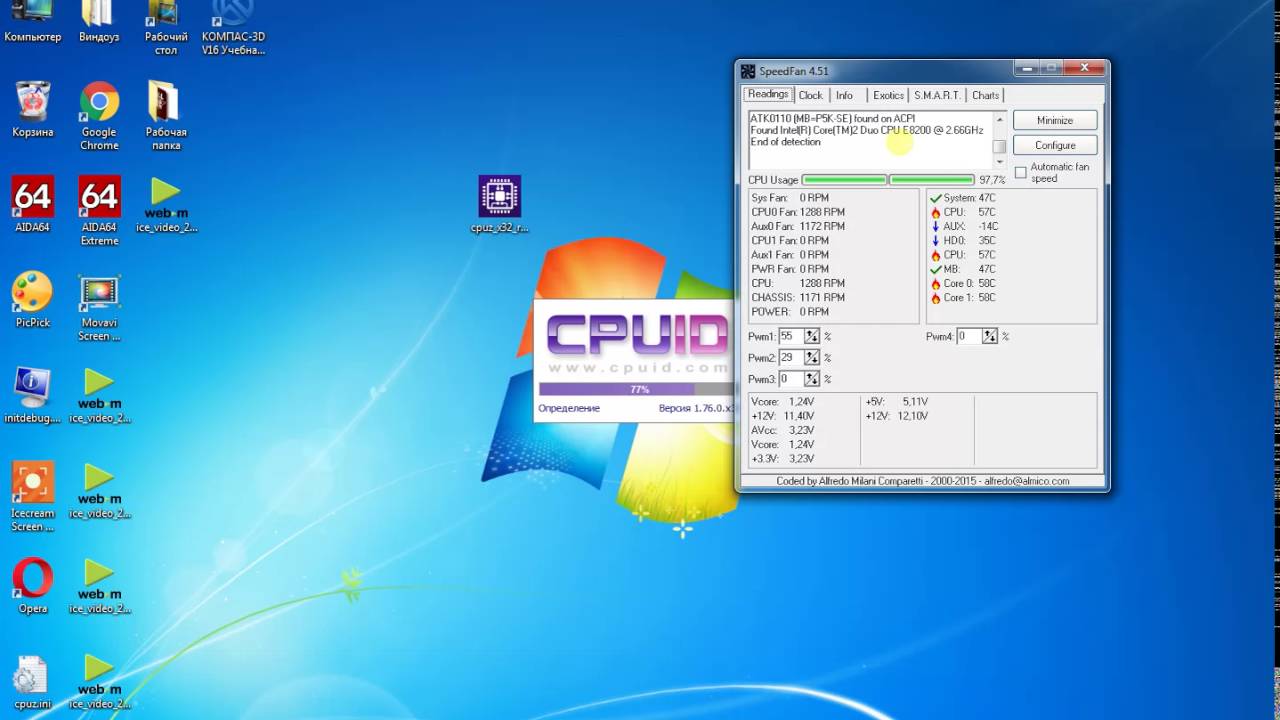1280x720 pixels.
Task: Select the Icecream Screen recorder icon
Action: (x=33, y=497)
